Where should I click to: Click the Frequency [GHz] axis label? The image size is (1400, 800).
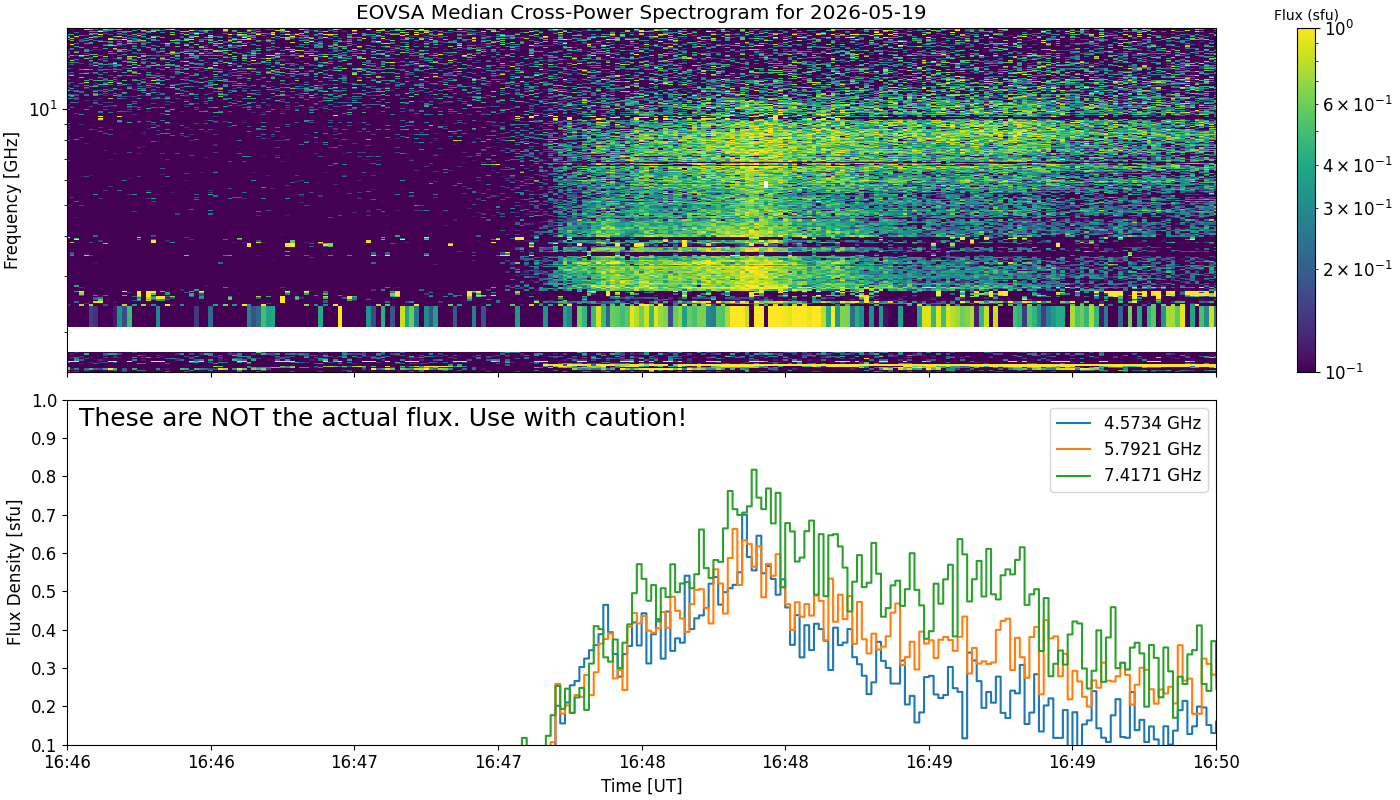pos(12,200)
